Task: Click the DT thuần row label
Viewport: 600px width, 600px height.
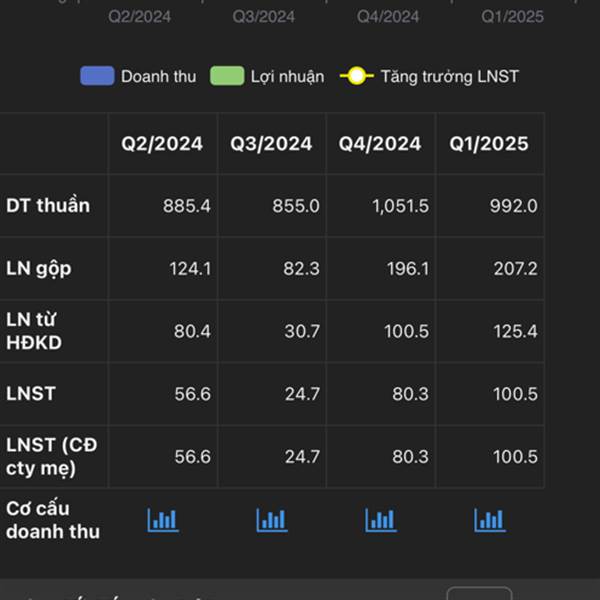Action: click(48, 205)
